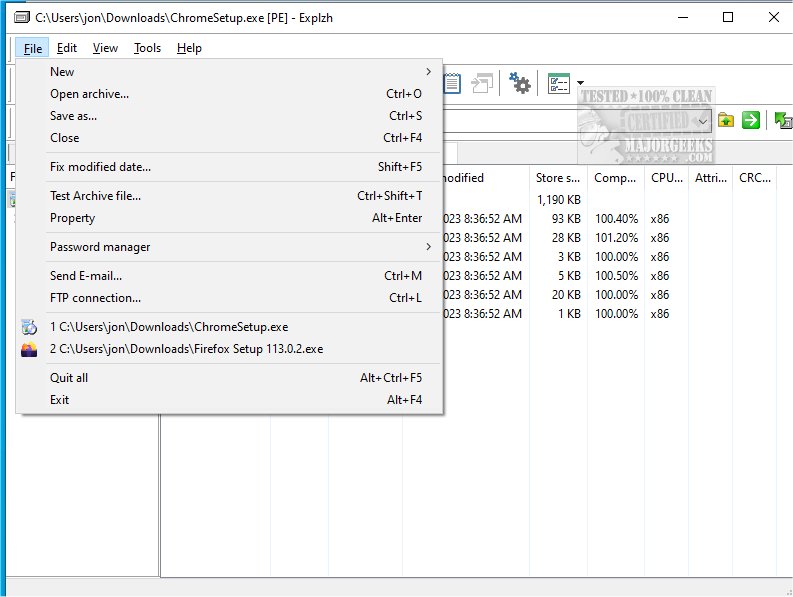
Task: Click the Password manager submenu chevron
Action: pos(428,247)
